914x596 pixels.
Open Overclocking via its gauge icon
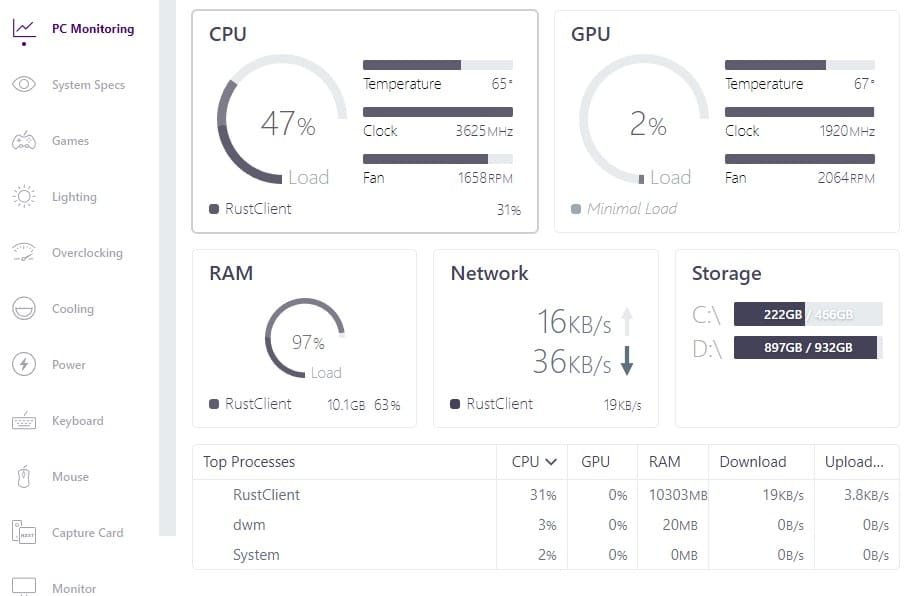[x=24, y=253]
